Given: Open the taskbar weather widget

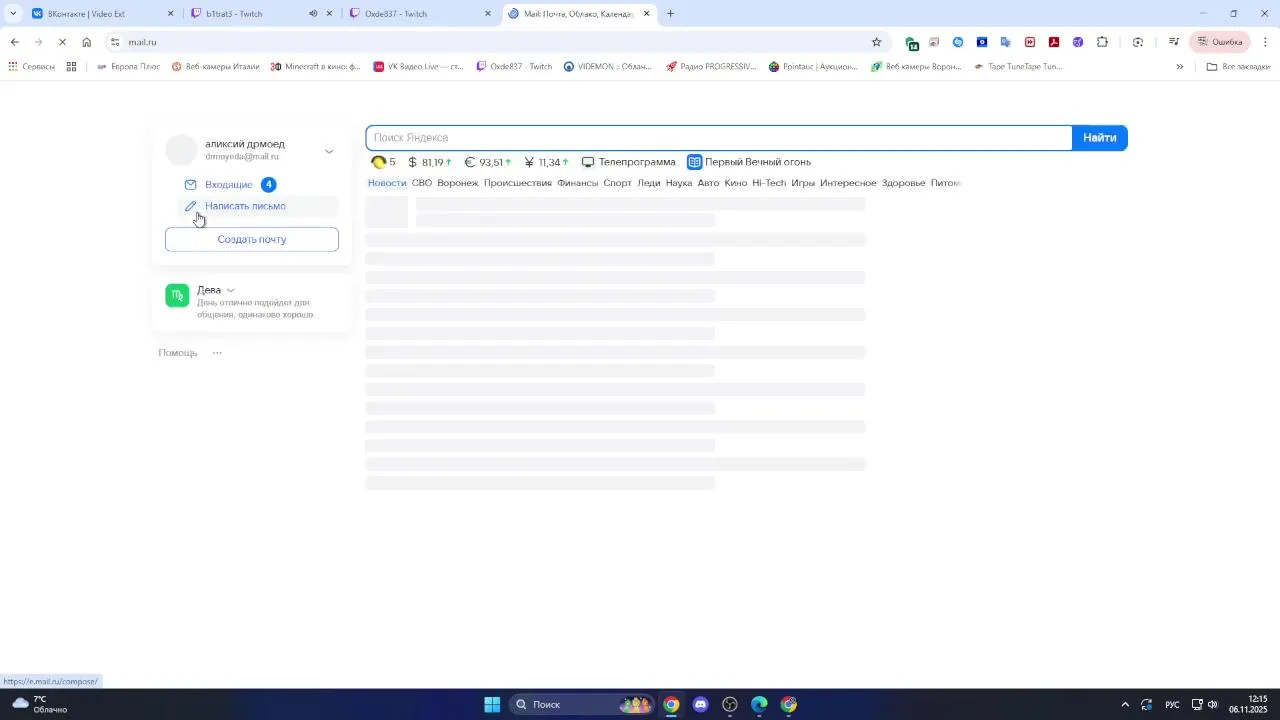Looking at the screenshot, I should point(40,704).
